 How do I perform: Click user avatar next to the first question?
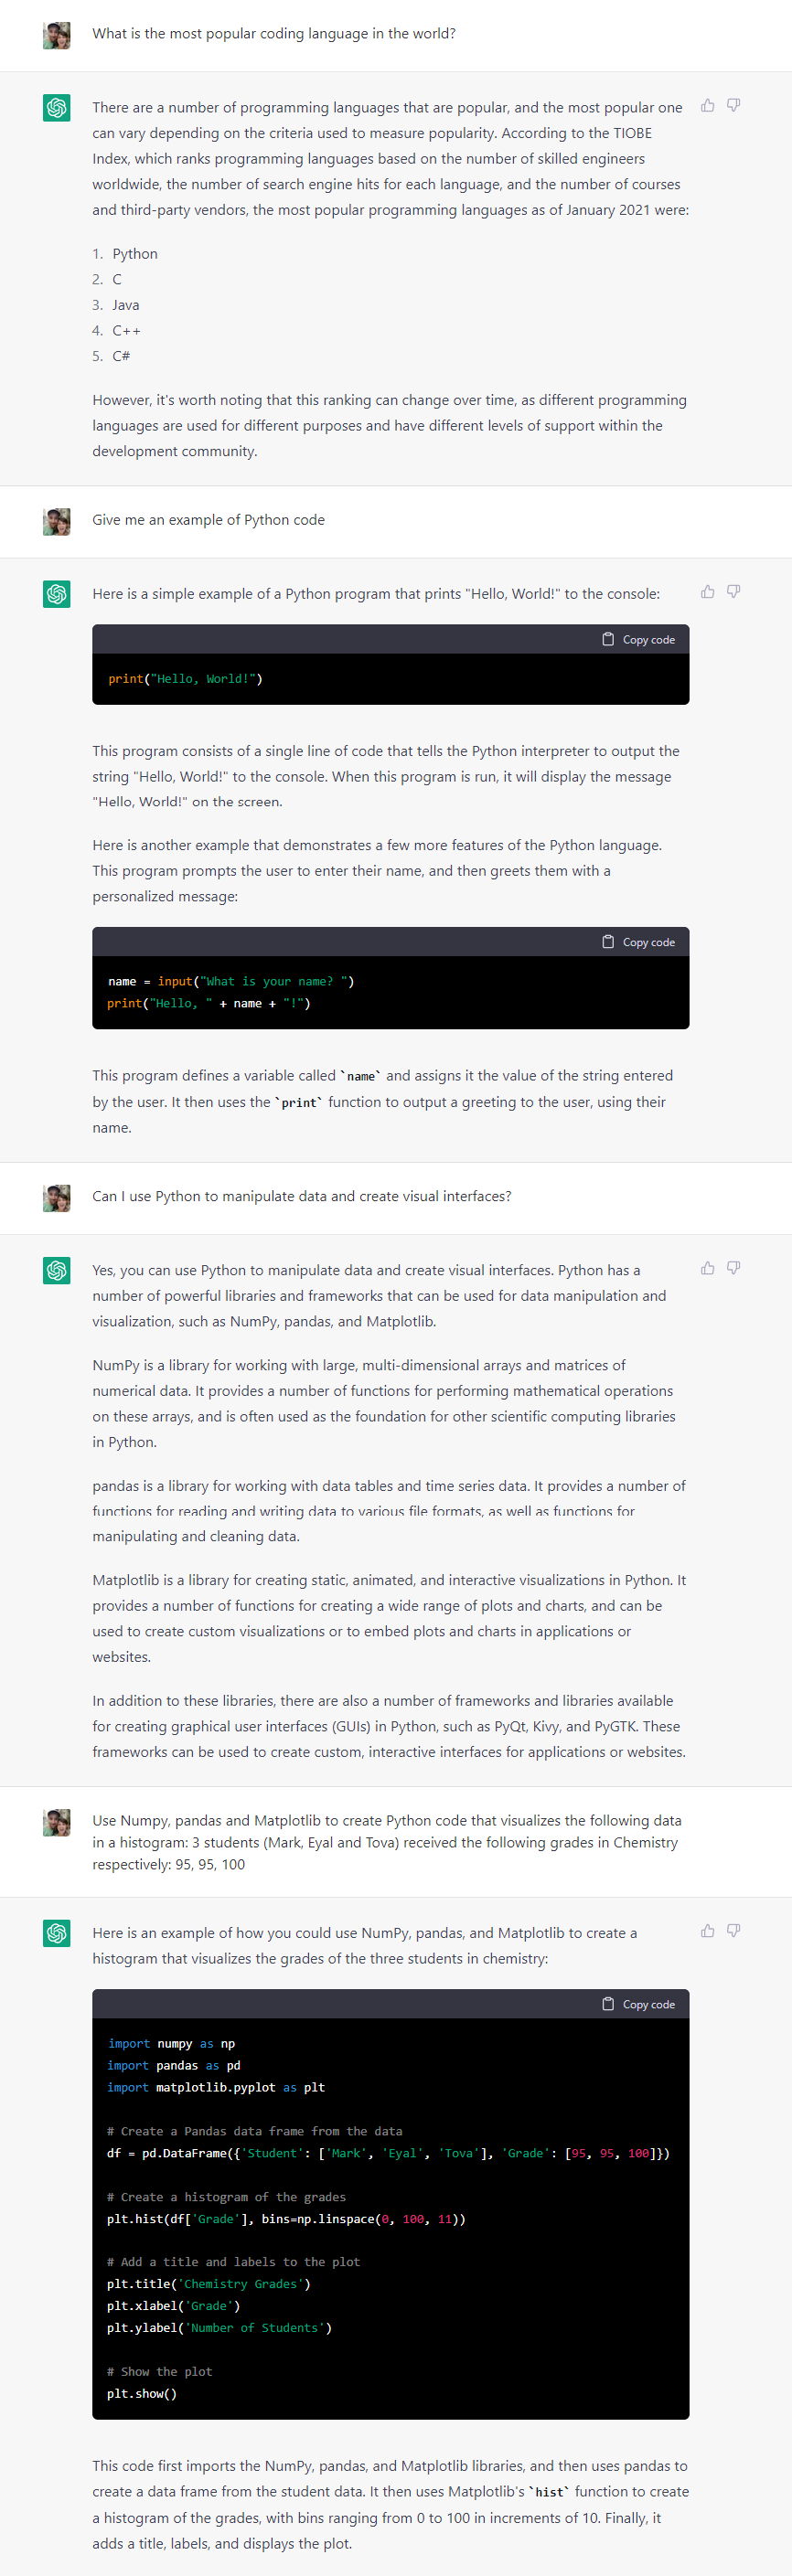click(x=57, y=36)
